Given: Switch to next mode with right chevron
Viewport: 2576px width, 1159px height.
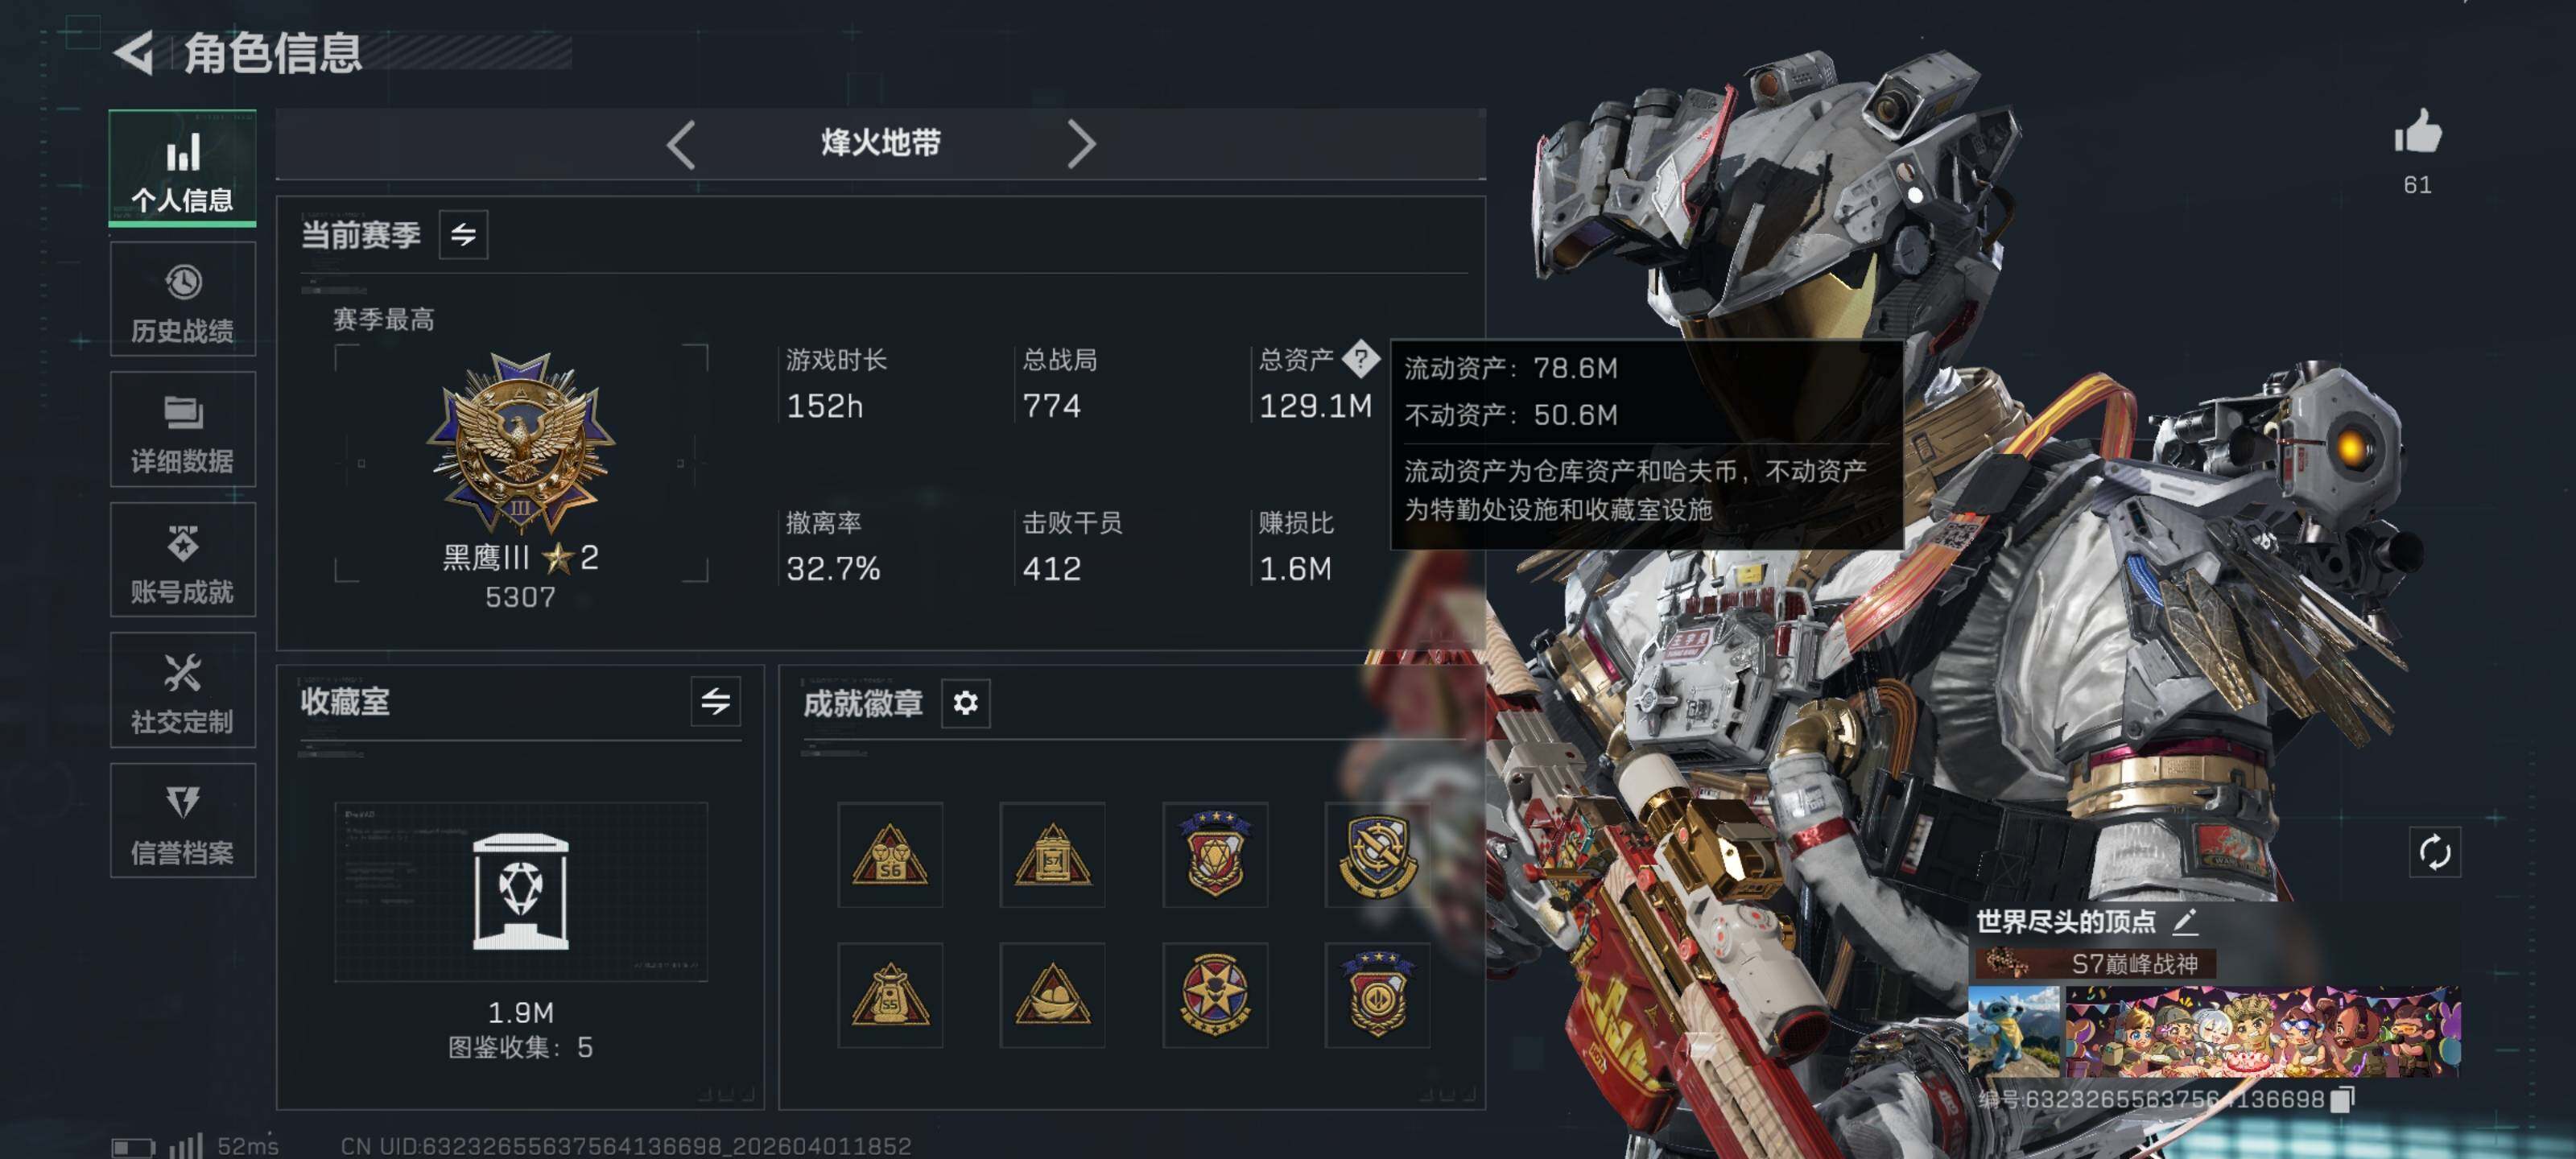Looking at the screenshot, I should [x=1081, y=144].
